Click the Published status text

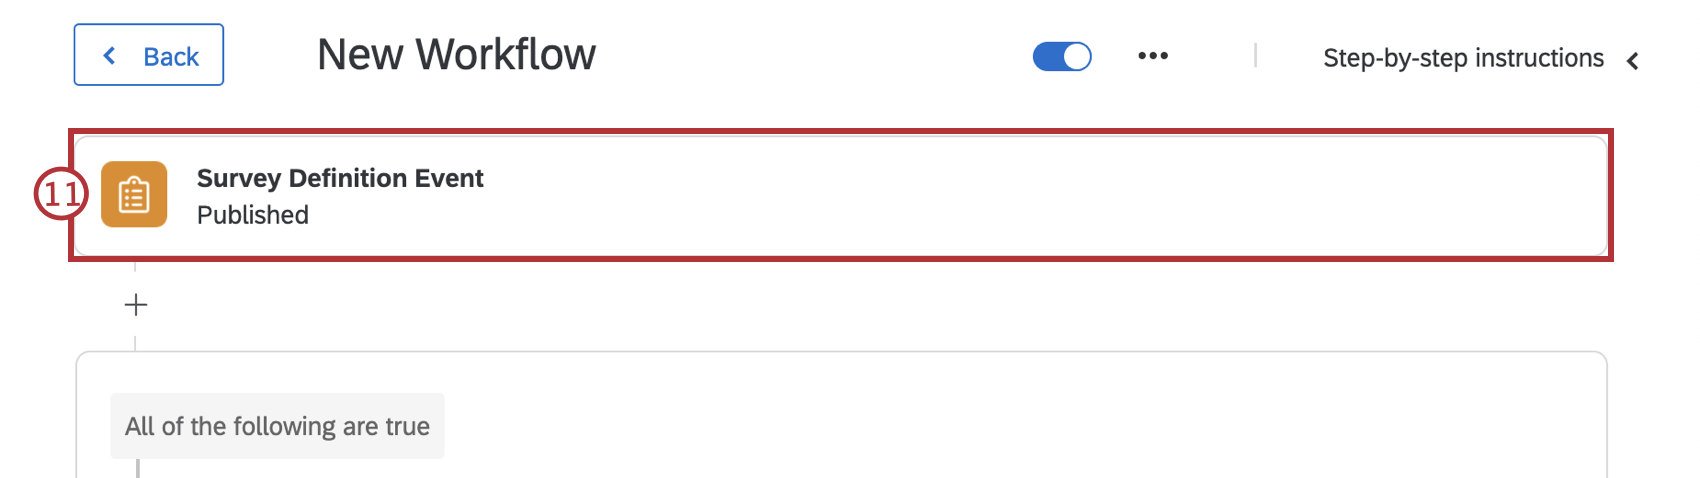(253, 215)
